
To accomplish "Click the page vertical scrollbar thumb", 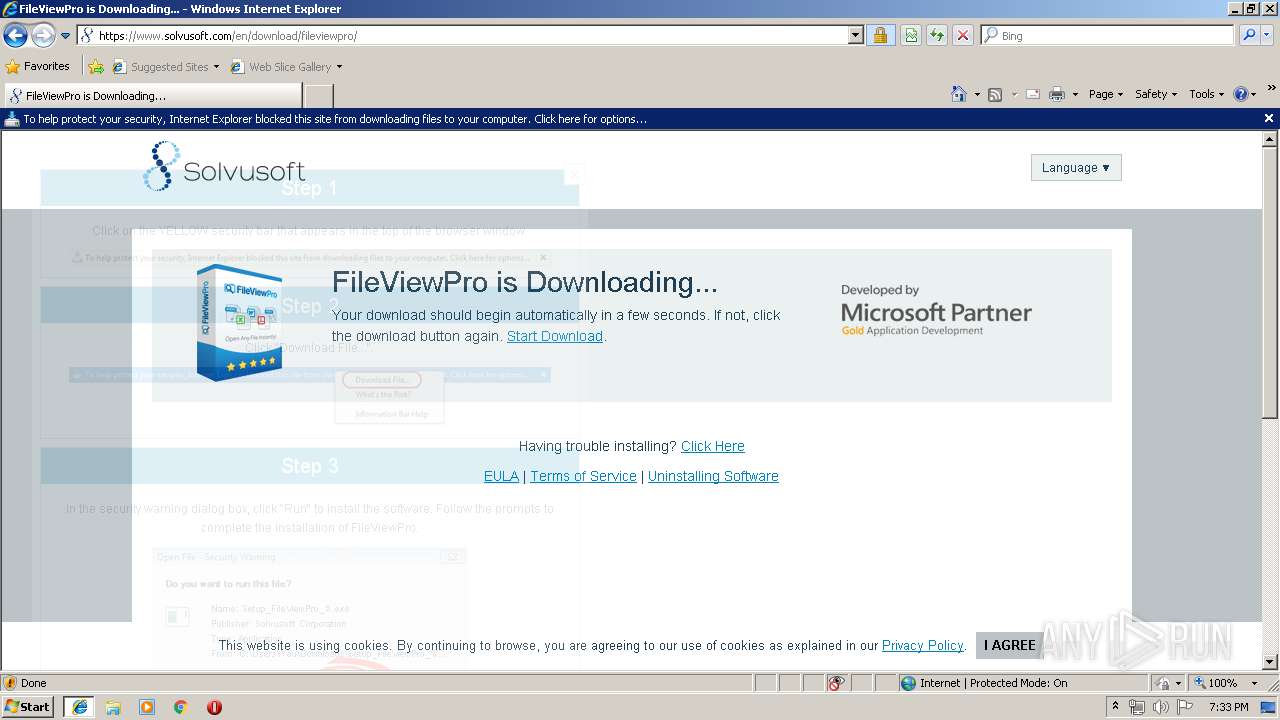I will (1270, 283).
